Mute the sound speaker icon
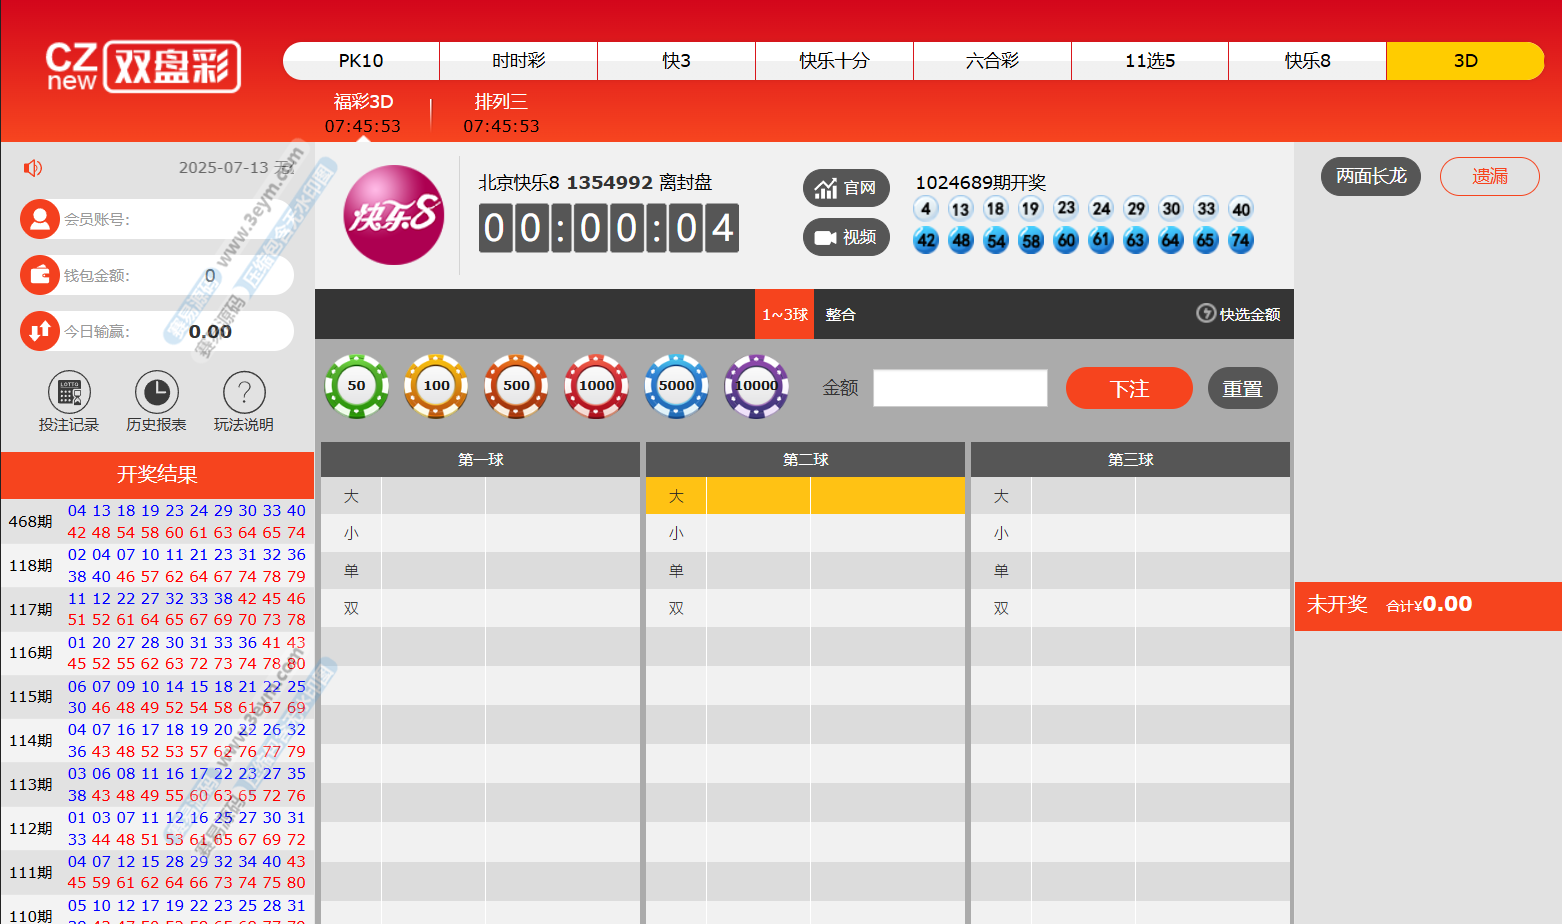 [33, 168]
